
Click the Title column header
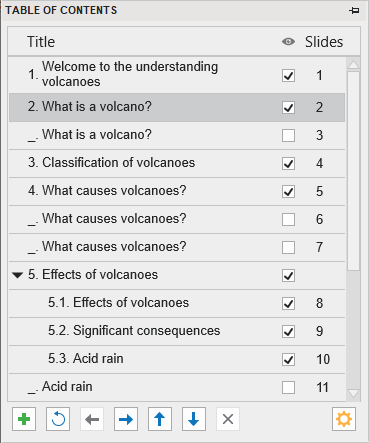pyautogui.click(x=41, y=42)
